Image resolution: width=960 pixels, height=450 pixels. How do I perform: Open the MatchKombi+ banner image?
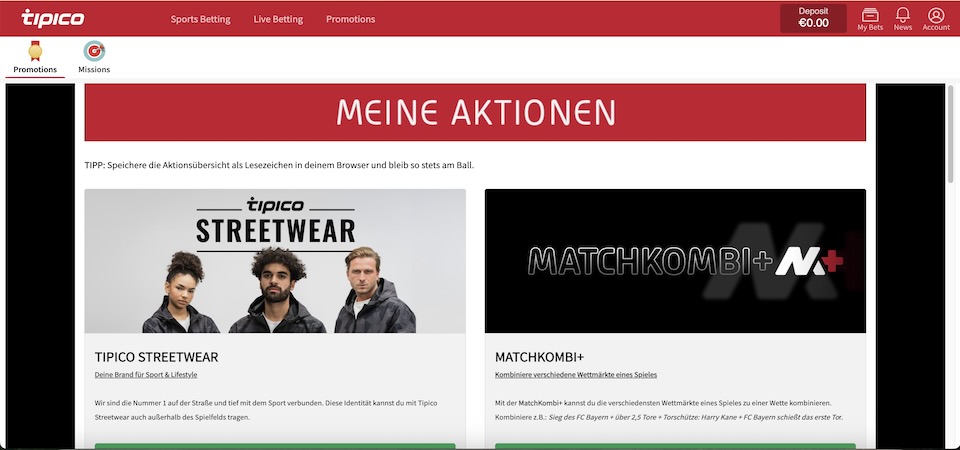[675, 261]
